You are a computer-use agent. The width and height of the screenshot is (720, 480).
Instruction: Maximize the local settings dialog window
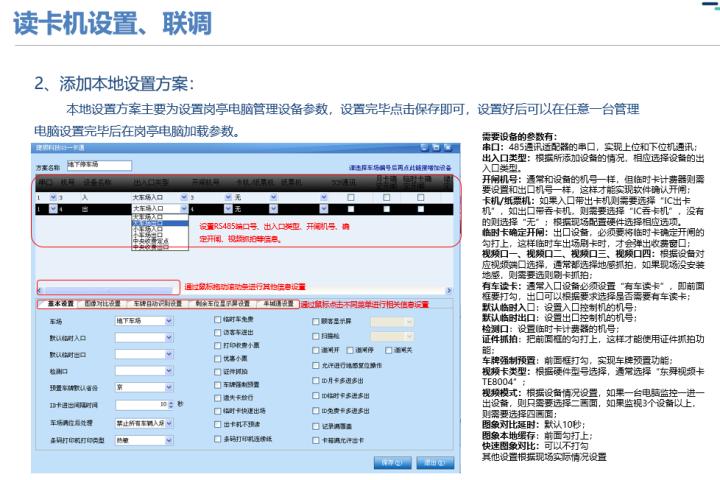click(x=436, y=147)
